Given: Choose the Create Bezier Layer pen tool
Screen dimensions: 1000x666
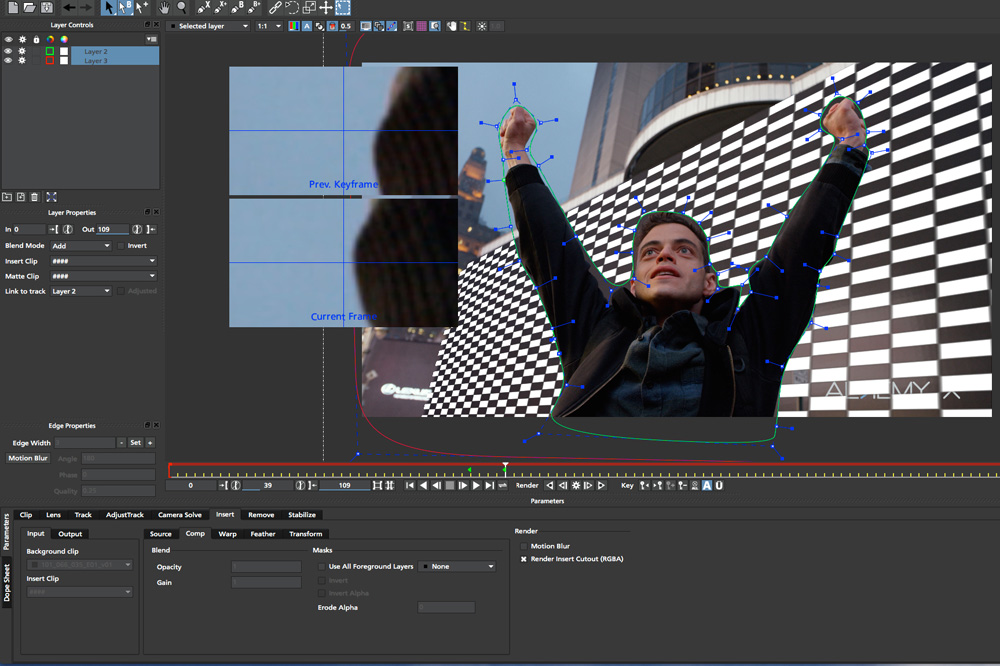Looking at the screenshot, I should click(237, 8).
